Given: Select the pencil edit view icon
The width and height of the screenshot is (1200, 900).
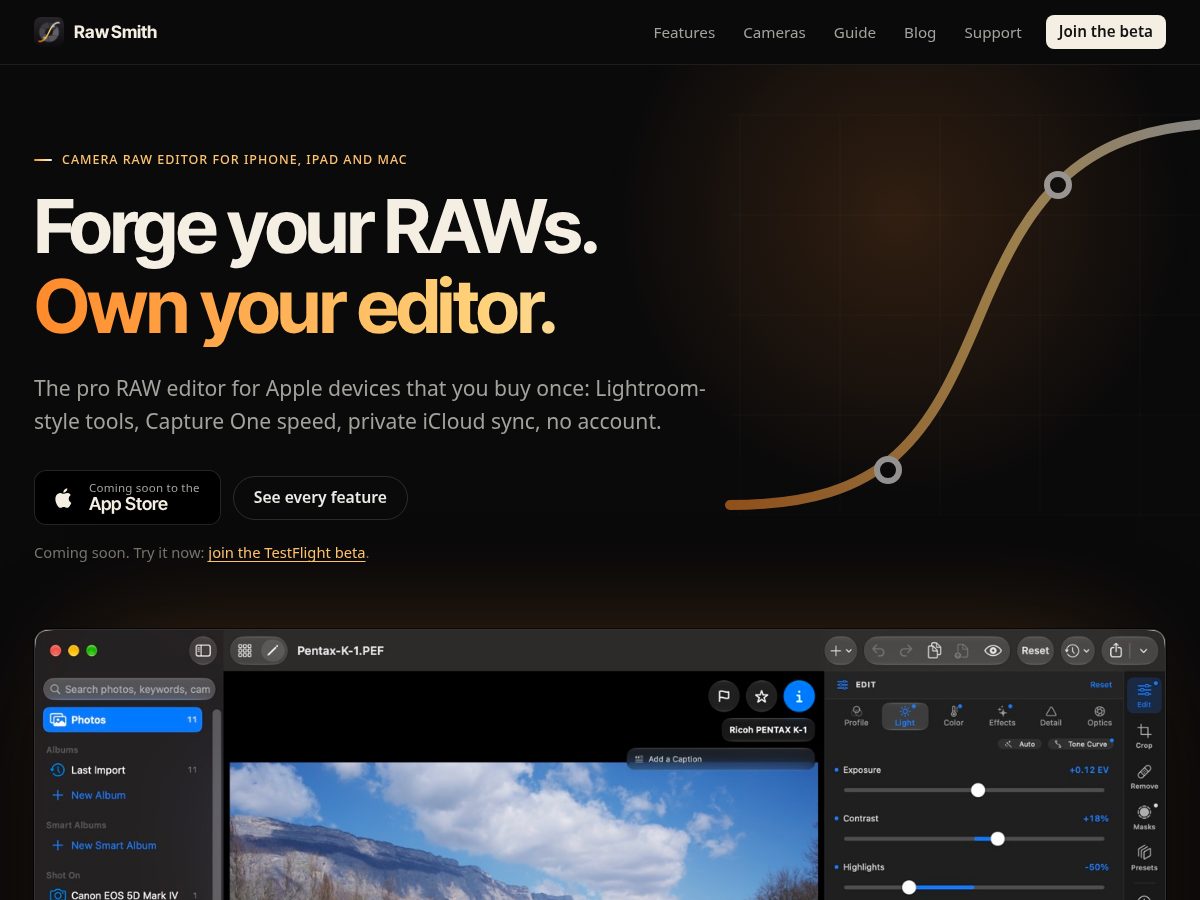Looking at the screenshot, I should coord(272,651).
